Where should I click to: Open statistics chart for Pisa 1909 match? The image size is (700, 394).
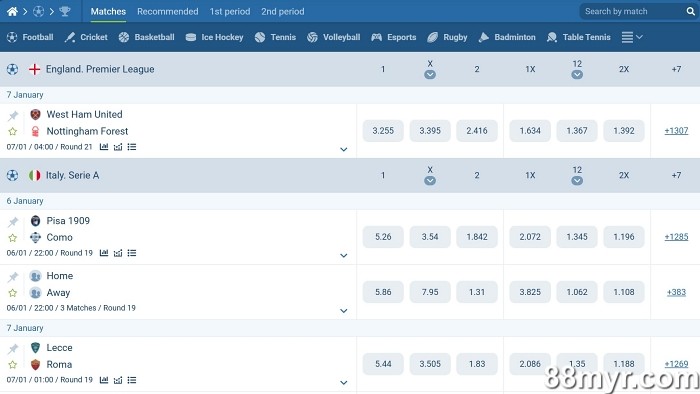(x=104, y=253)
